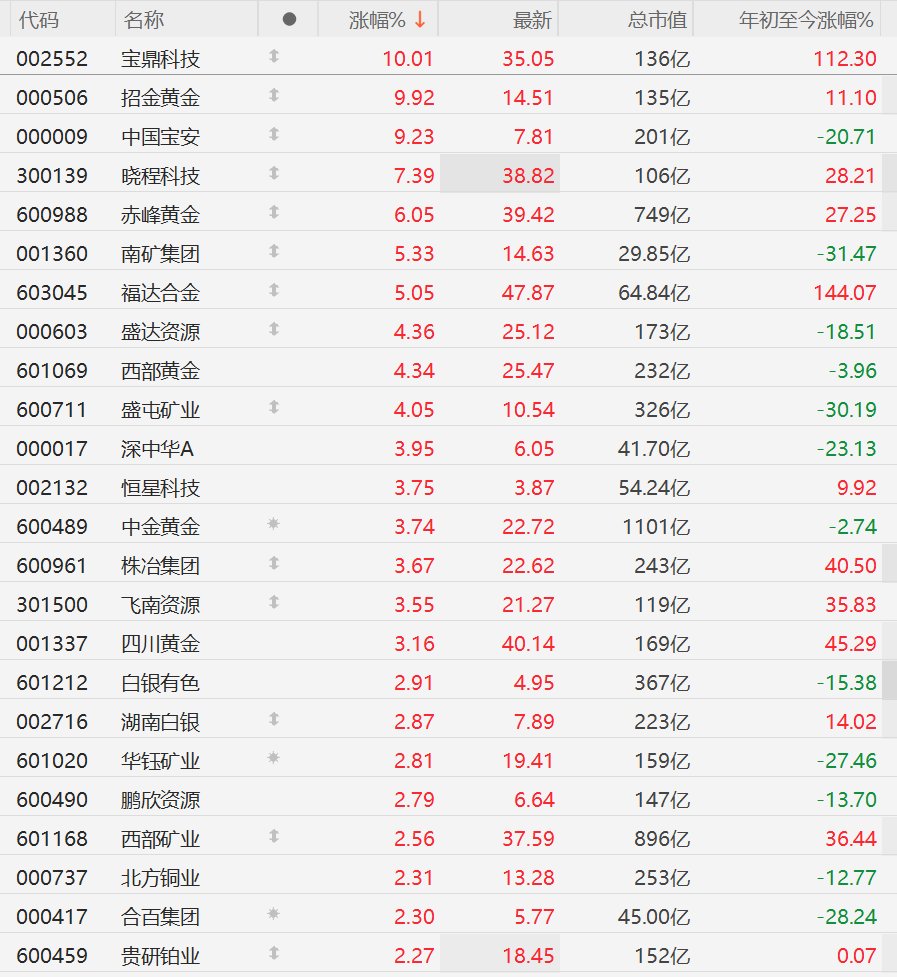Click year-to-date value 36.44 for 西部矿业
This screenshot has width=897, height=977.
point(851,839)
